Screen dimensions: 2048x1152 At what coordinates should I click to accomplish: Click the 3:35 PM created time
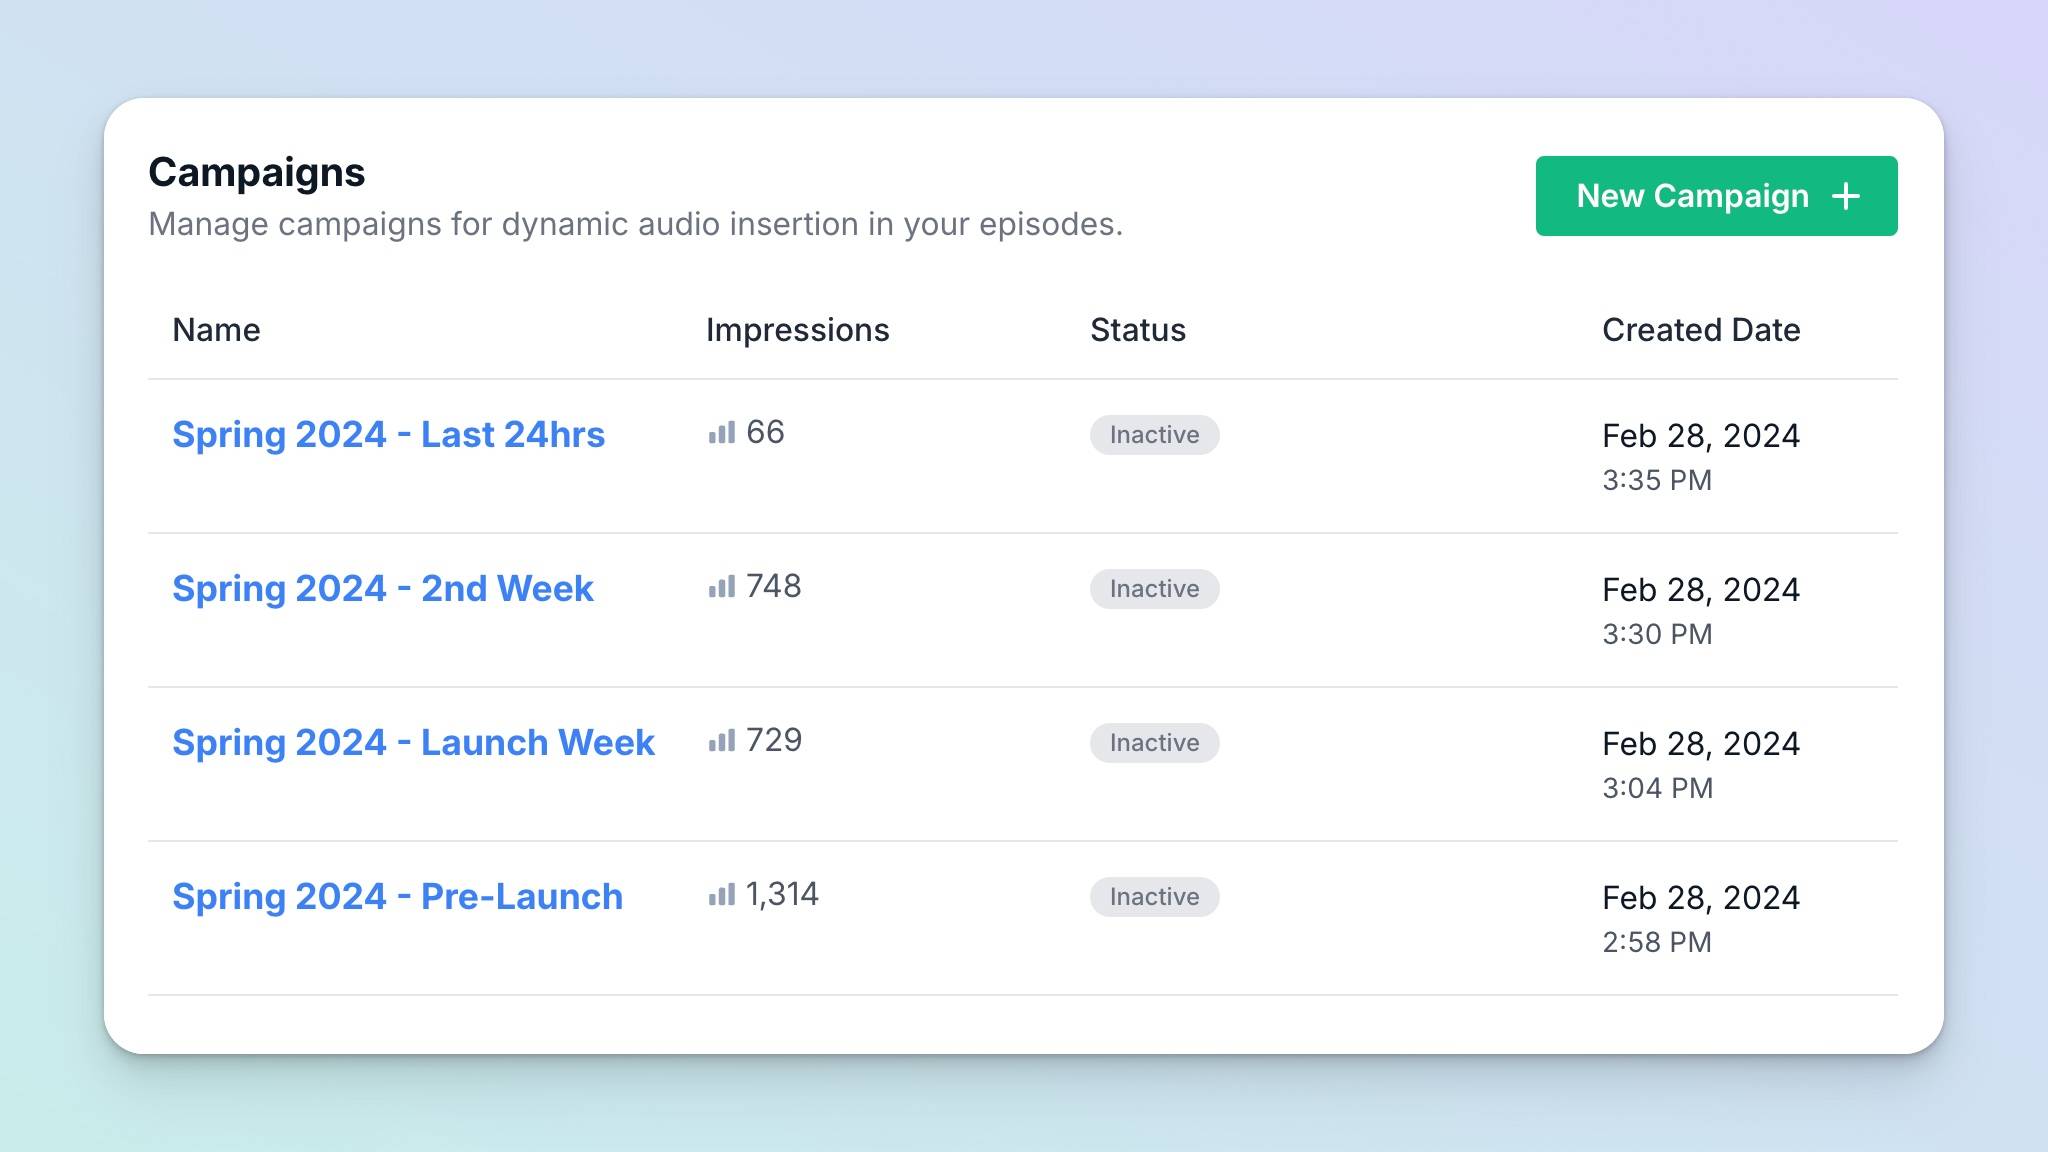click(1657, 480)
